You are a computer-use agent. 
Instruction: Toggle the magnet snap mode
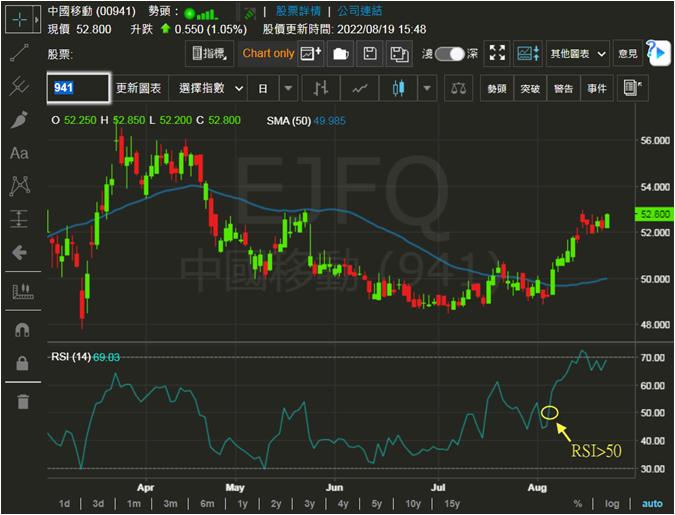coord(22,330)
